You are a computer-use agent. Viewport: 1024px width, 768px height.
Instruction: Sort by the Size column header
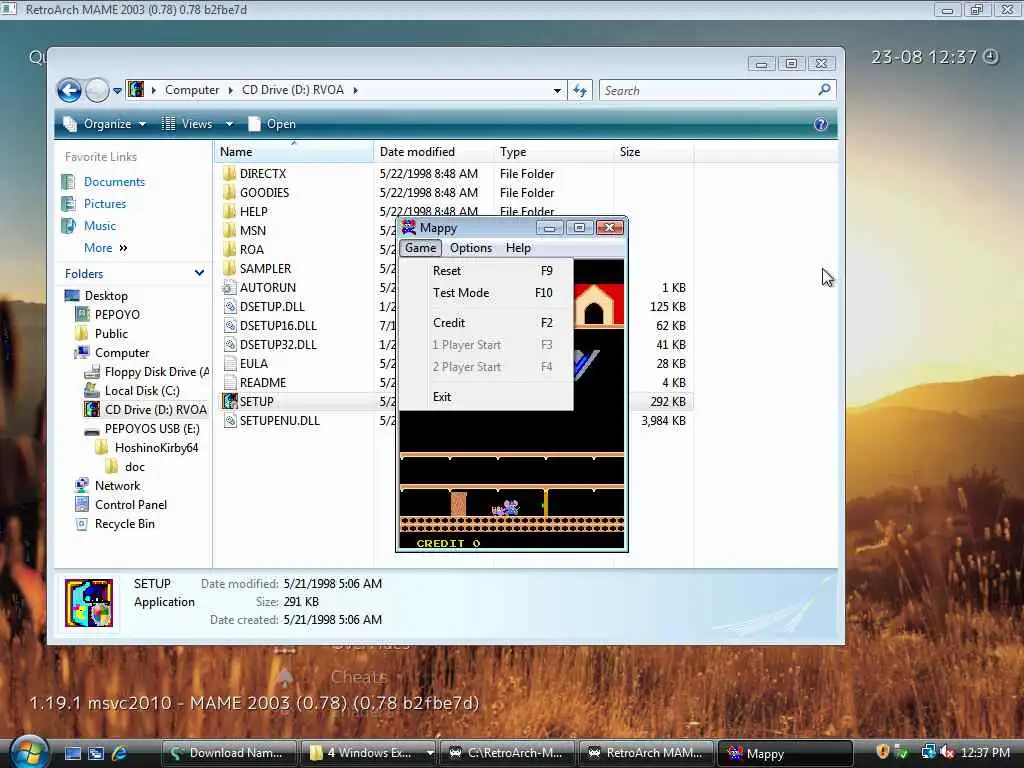653,152
